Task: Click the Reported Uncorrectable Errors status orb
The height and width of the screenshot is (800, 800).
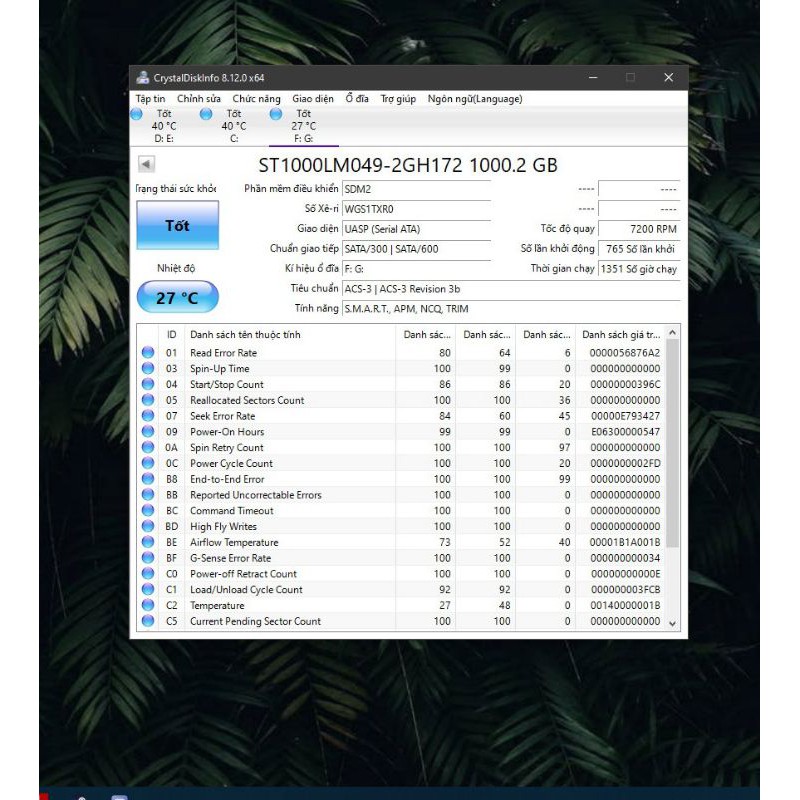Action: point(148,495)
